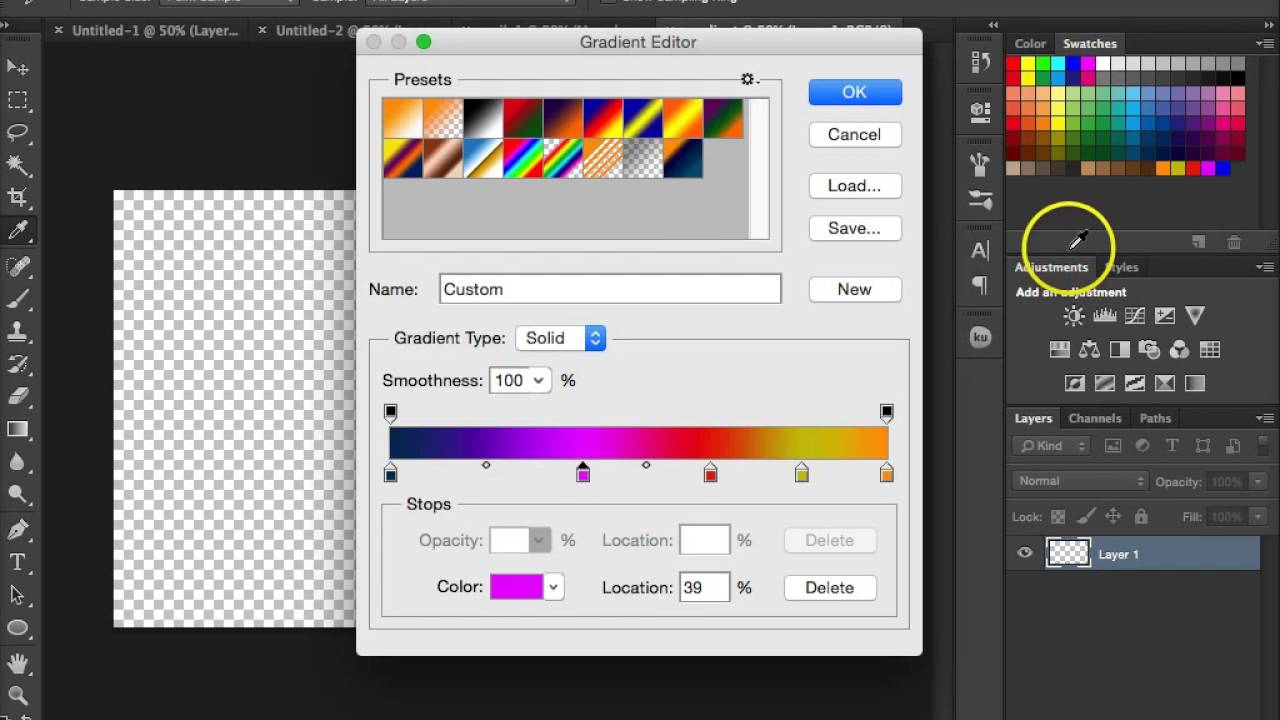This screenshot has width=1280, height=720.
Task: Delete the selected color stop
Action: (829, 588)
